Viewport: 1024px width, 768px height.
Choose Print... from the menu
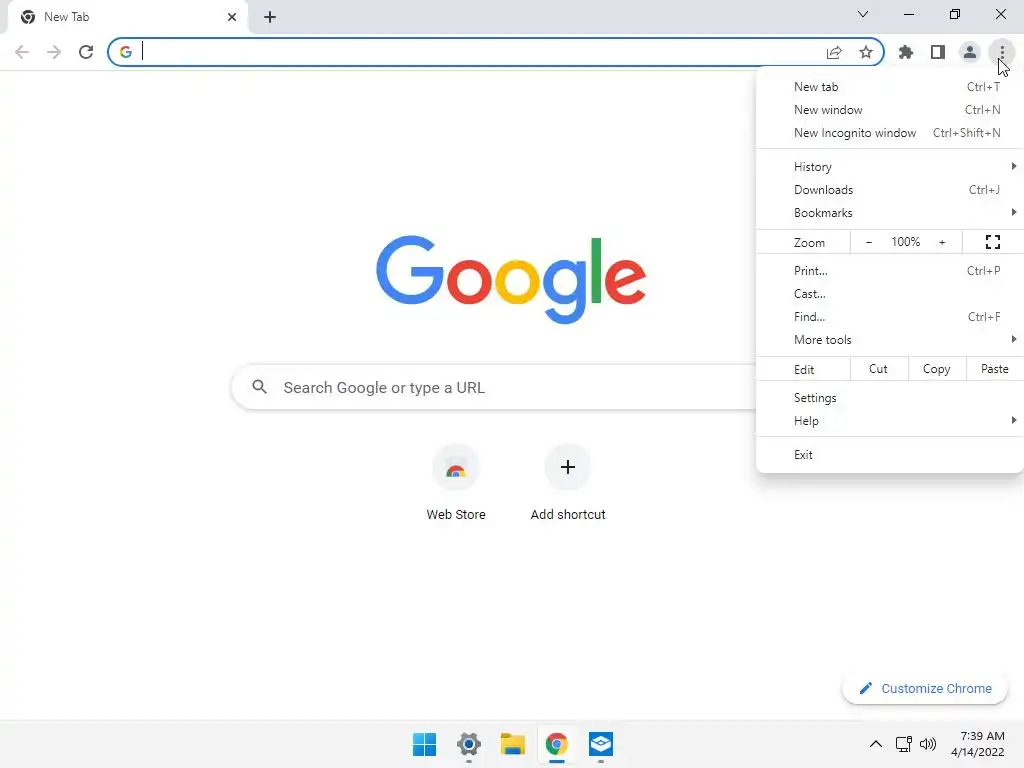889,270
